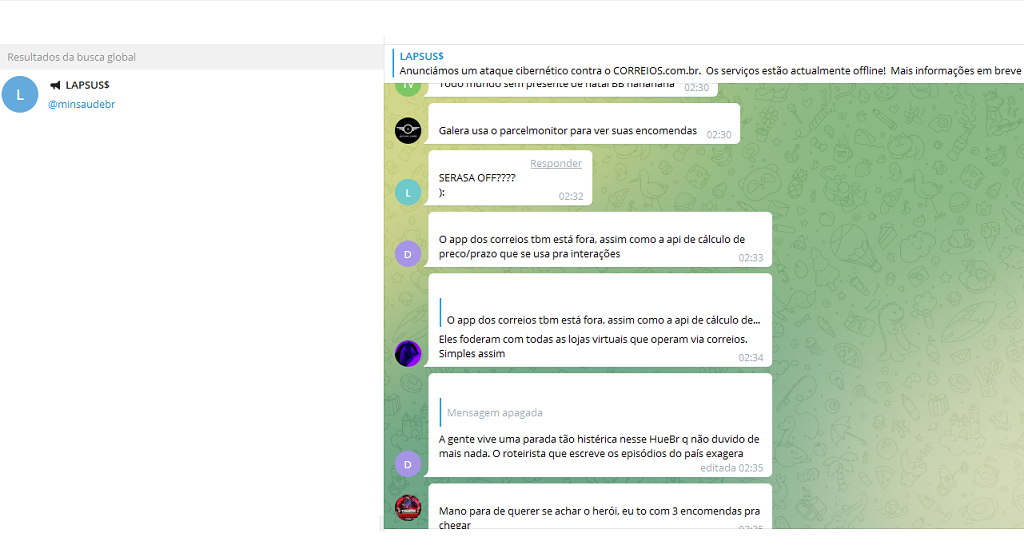Click the 'editada 02:35' timestamp label
The image size is (1024, 545).
[x=731, y=468]
